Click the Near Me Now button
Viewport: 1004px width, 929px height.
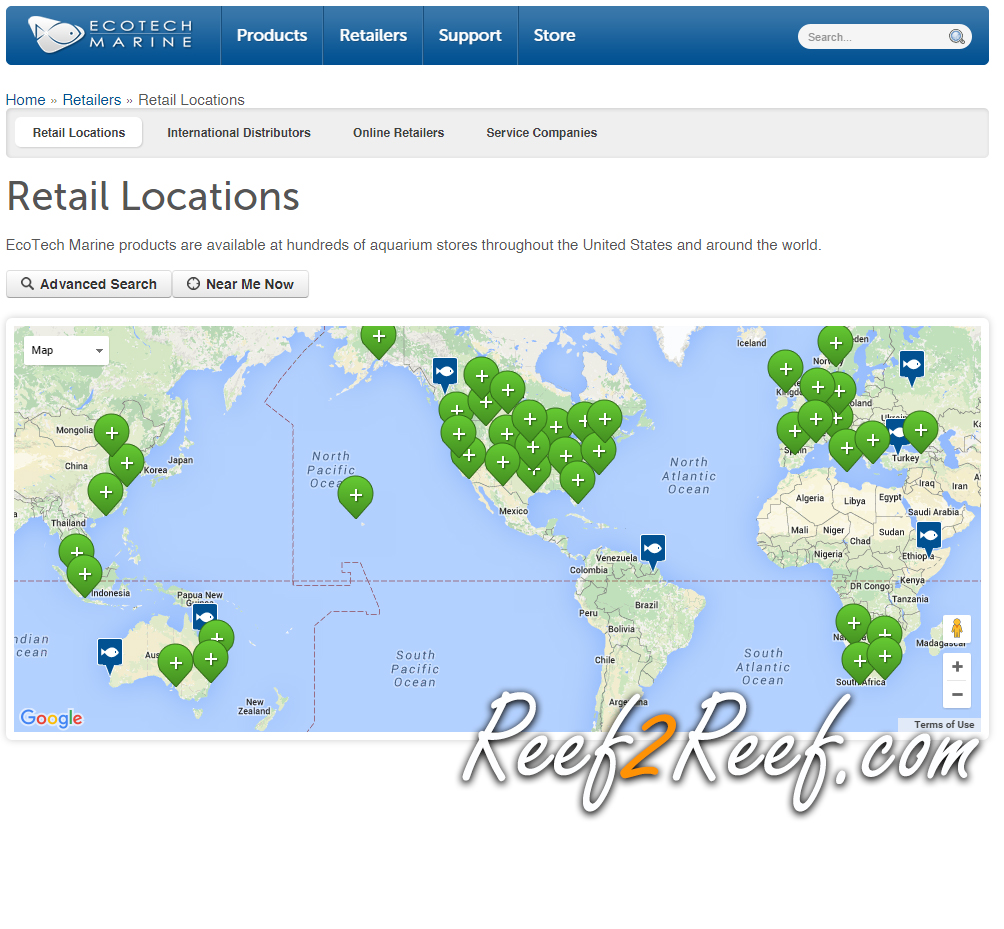coord(241,284)
